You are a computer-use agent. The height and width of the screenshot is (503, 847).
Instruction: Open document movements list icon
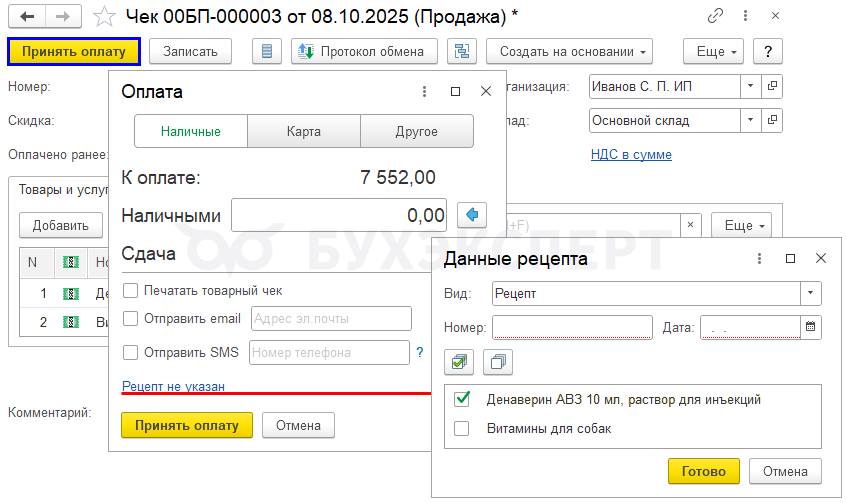[267, 51]
